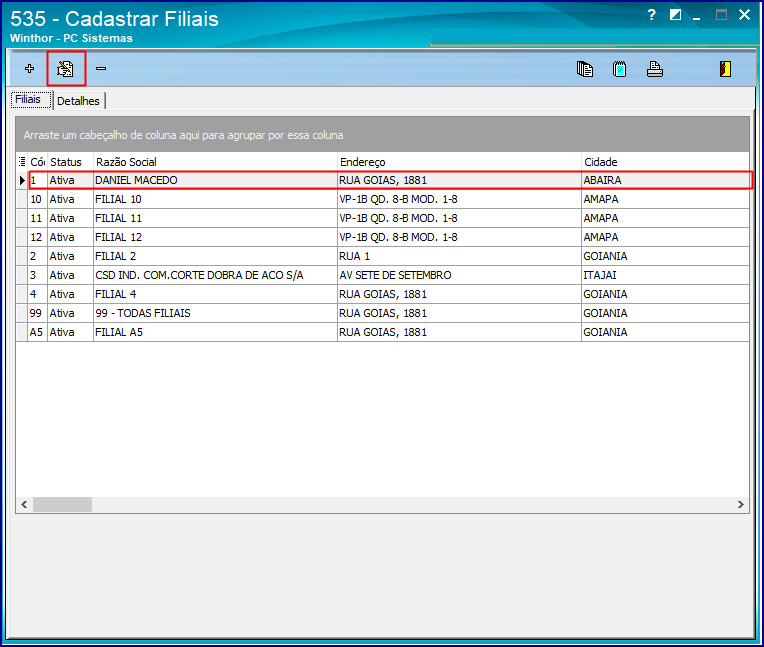764x647 pixels.
Task: Click the horizontal scrollbar thumb
Action: pos(62,505)
